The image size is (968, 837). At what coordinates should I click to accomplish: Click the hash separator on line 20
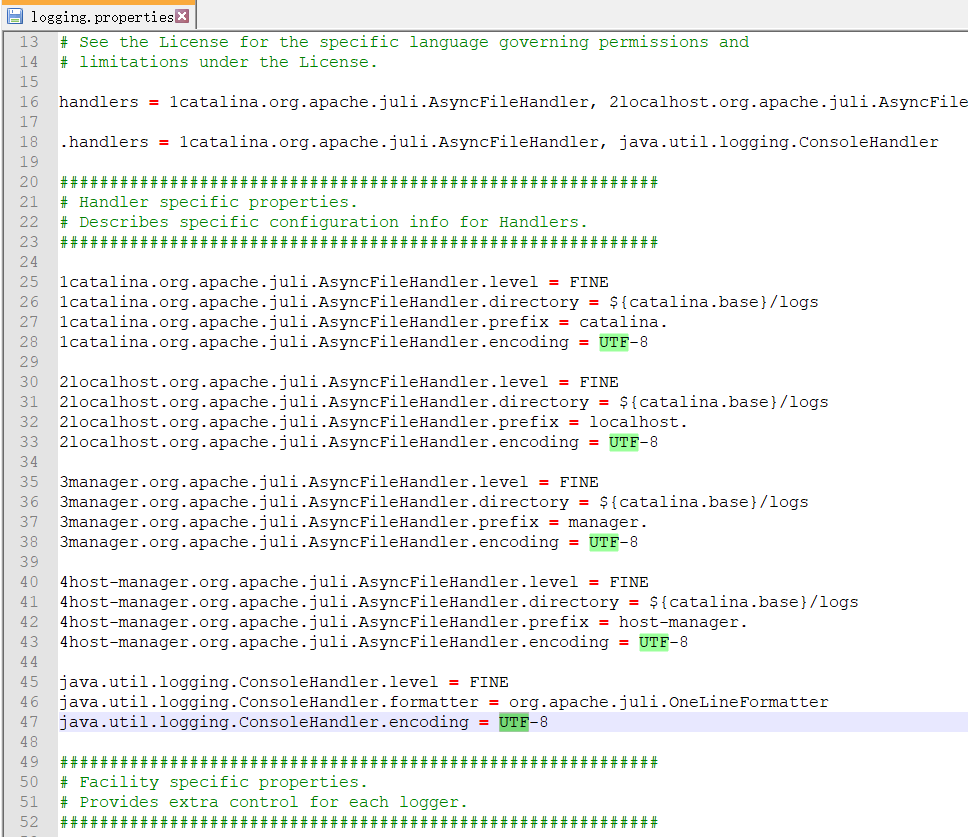359,182
